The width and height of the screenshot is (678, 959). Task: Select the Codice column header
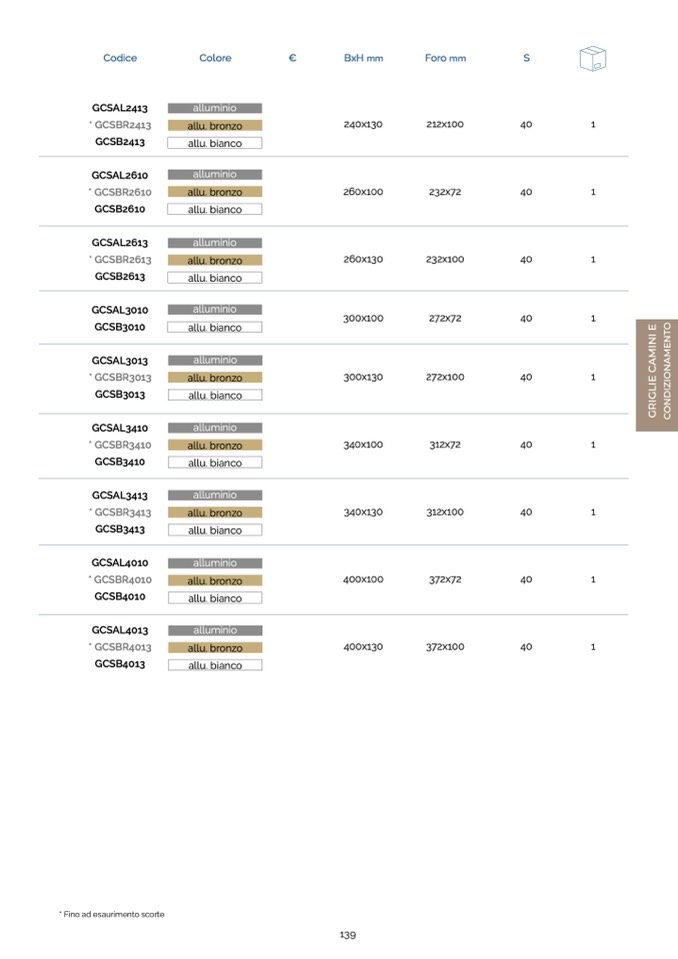(120, 59)
